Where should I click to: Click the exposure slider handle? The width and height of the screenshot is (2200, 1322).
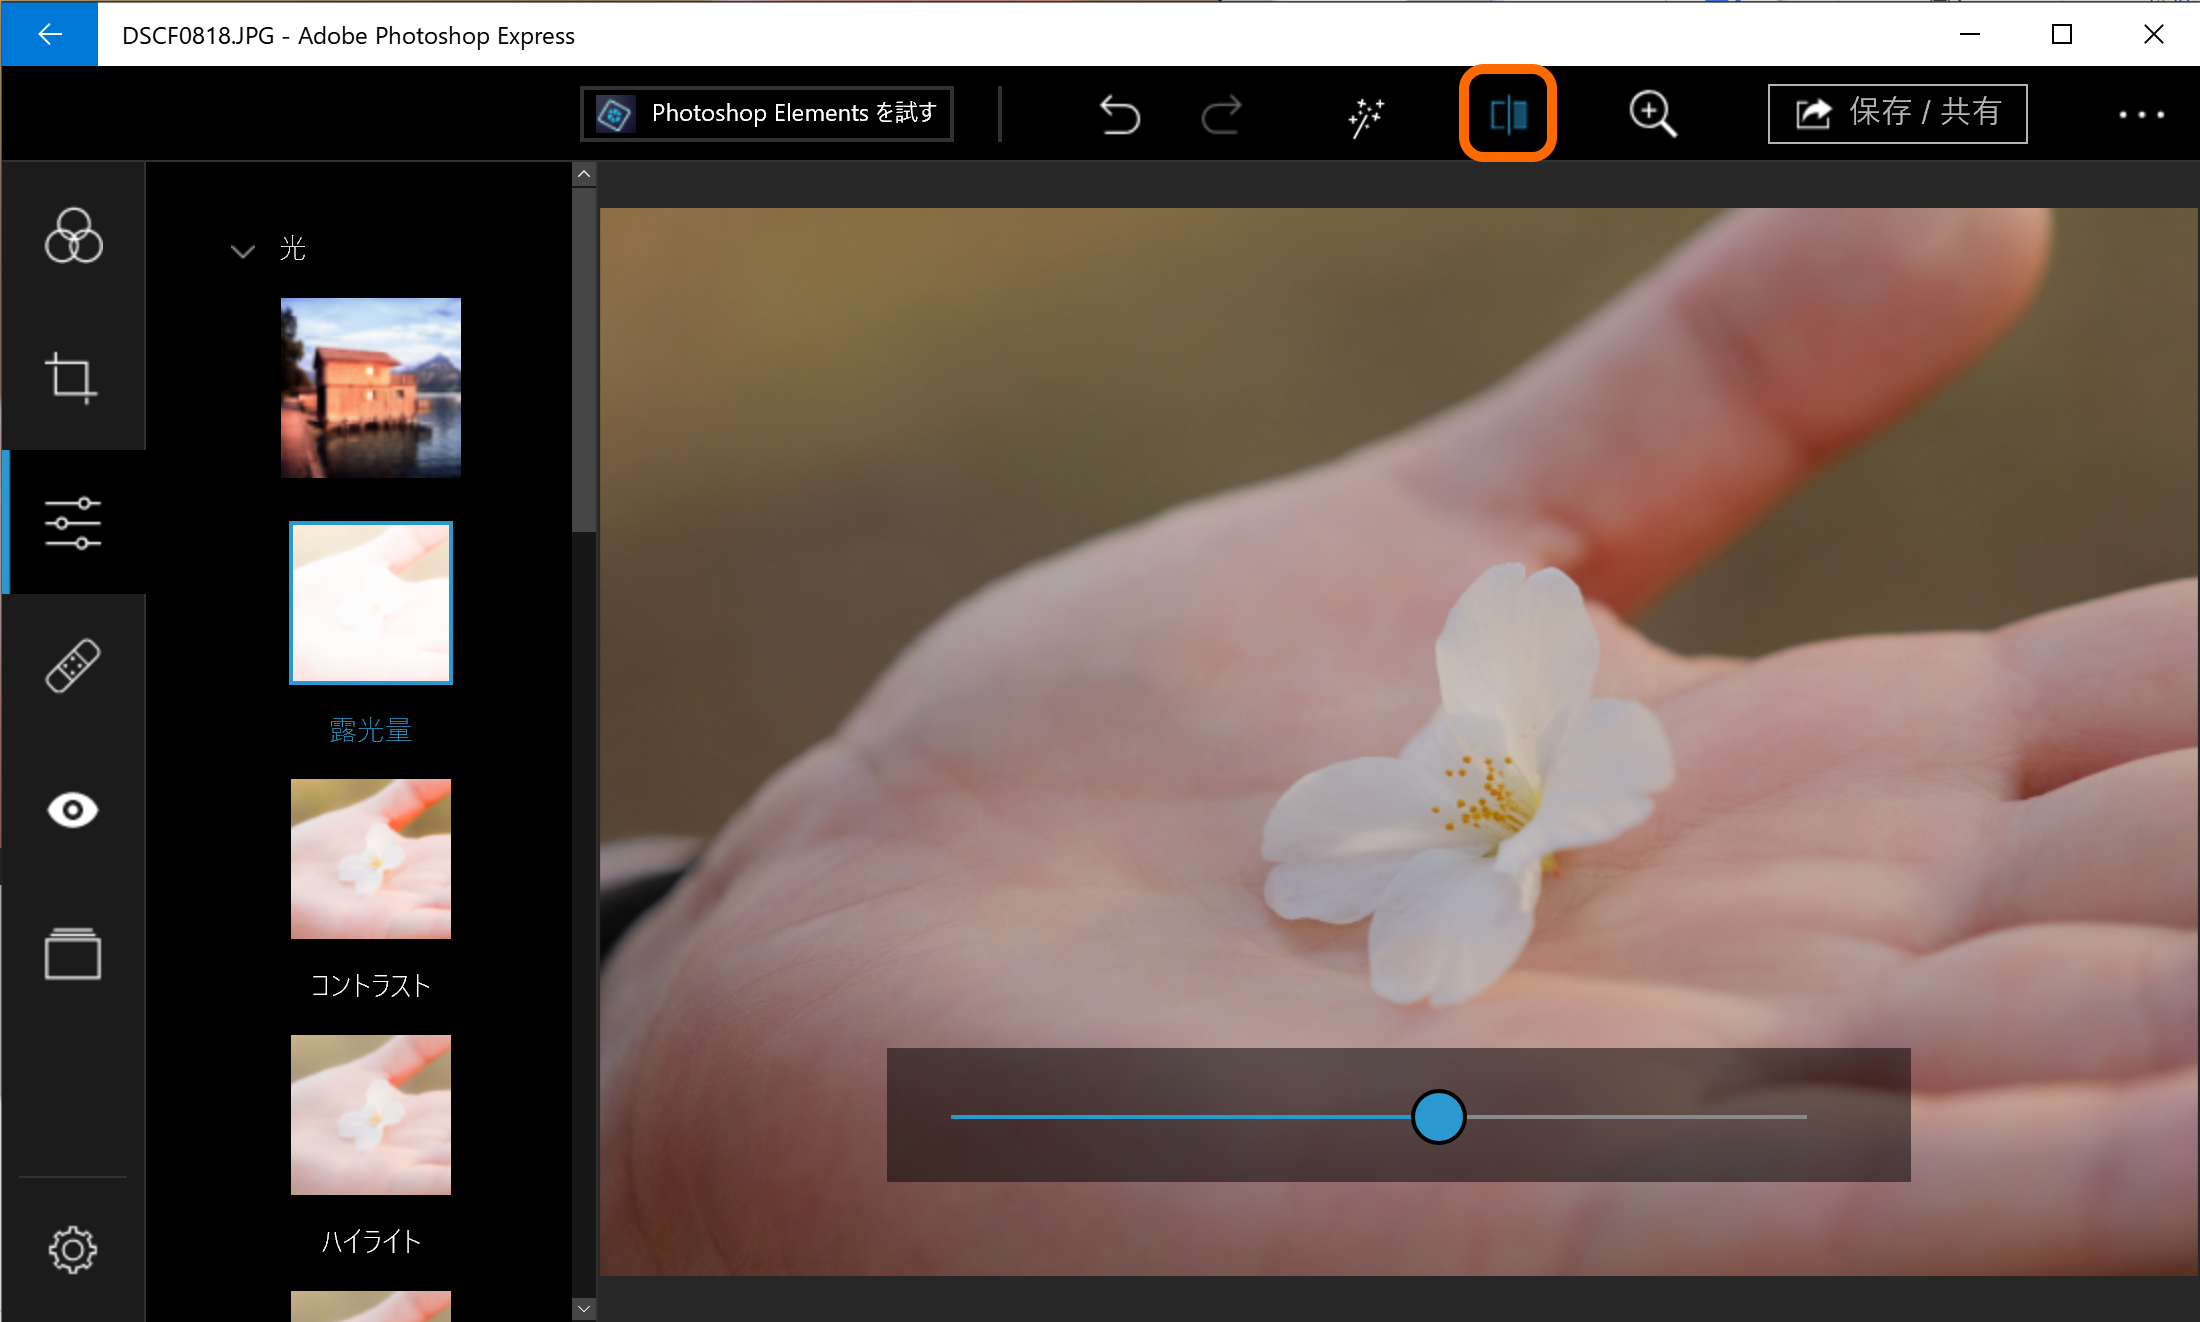1438,1116
